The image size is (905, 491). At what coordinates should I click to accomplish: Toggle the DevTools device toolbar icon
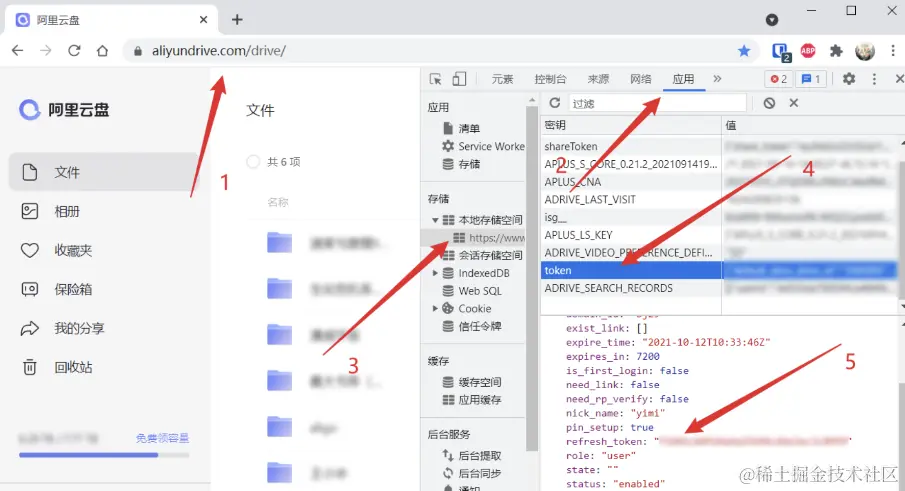pos(459,79)
